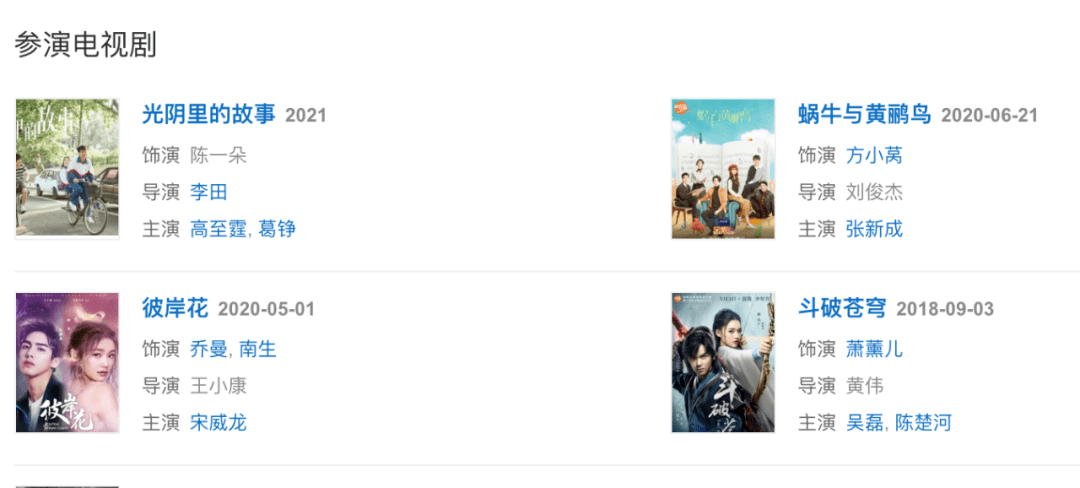This screenshot has width=1080, height=488.
Task: Open lead actor 吴磊 link
Action: click(864, 422)
